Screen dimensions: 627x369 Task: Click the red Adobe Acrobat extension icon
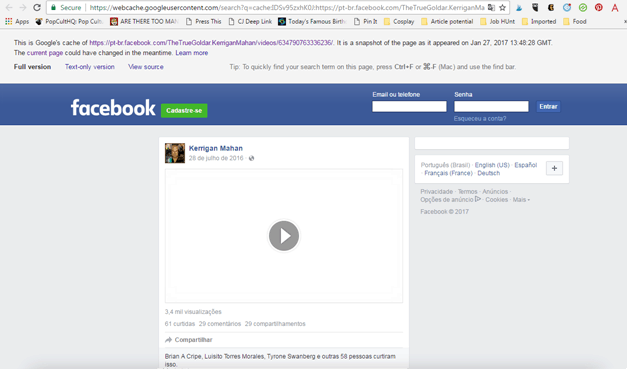(x=615, y=8)
